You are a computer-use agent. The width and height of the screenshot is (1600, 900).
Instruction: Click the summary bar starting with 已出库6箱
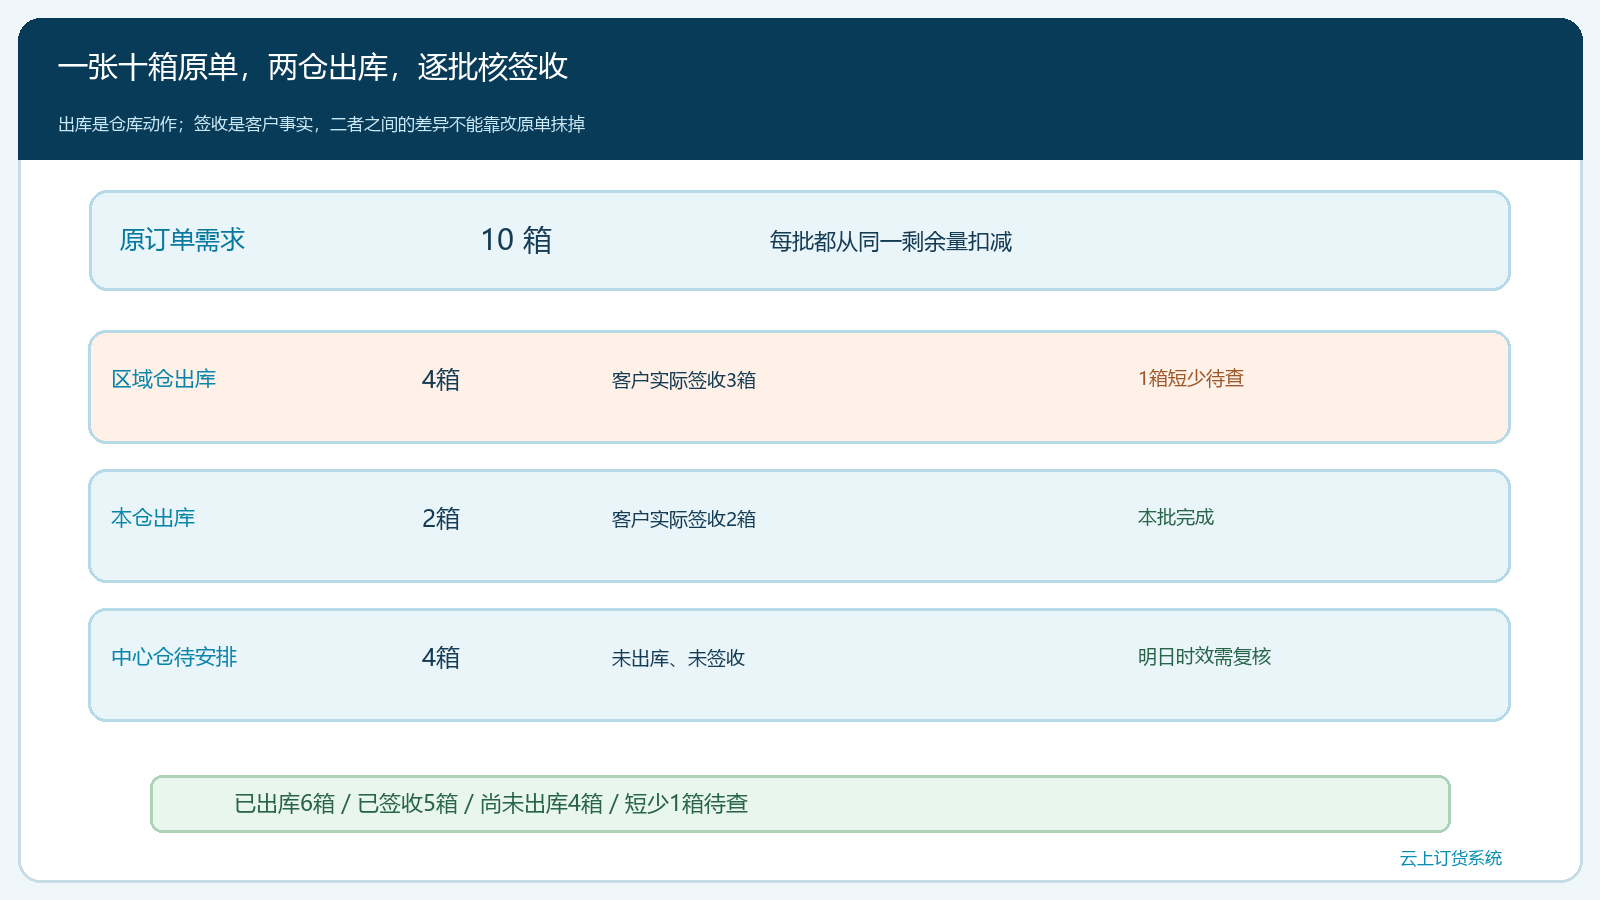click(800, 804)
